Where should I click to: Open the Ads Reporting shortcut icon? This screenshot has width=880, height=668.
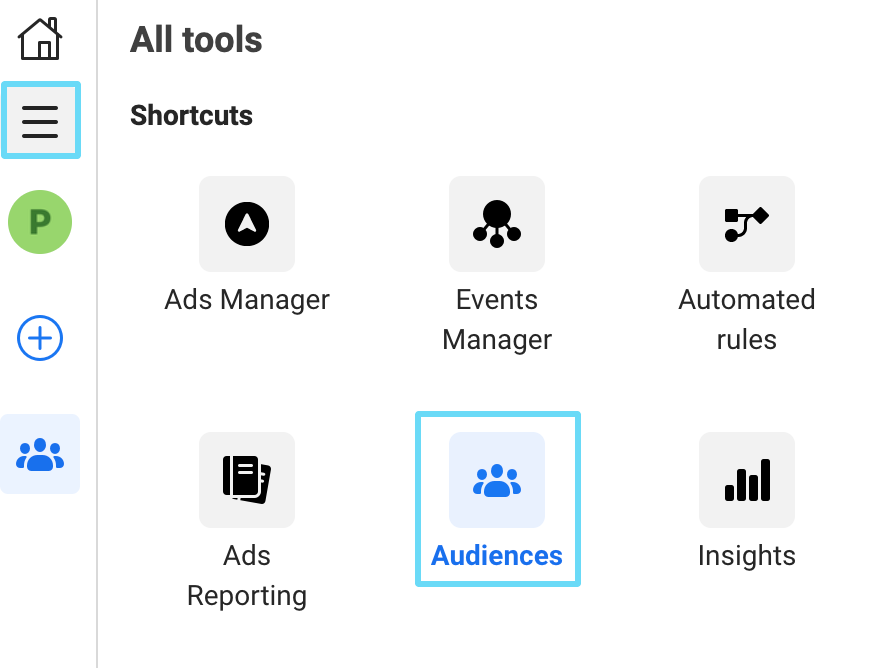[247, 480]
